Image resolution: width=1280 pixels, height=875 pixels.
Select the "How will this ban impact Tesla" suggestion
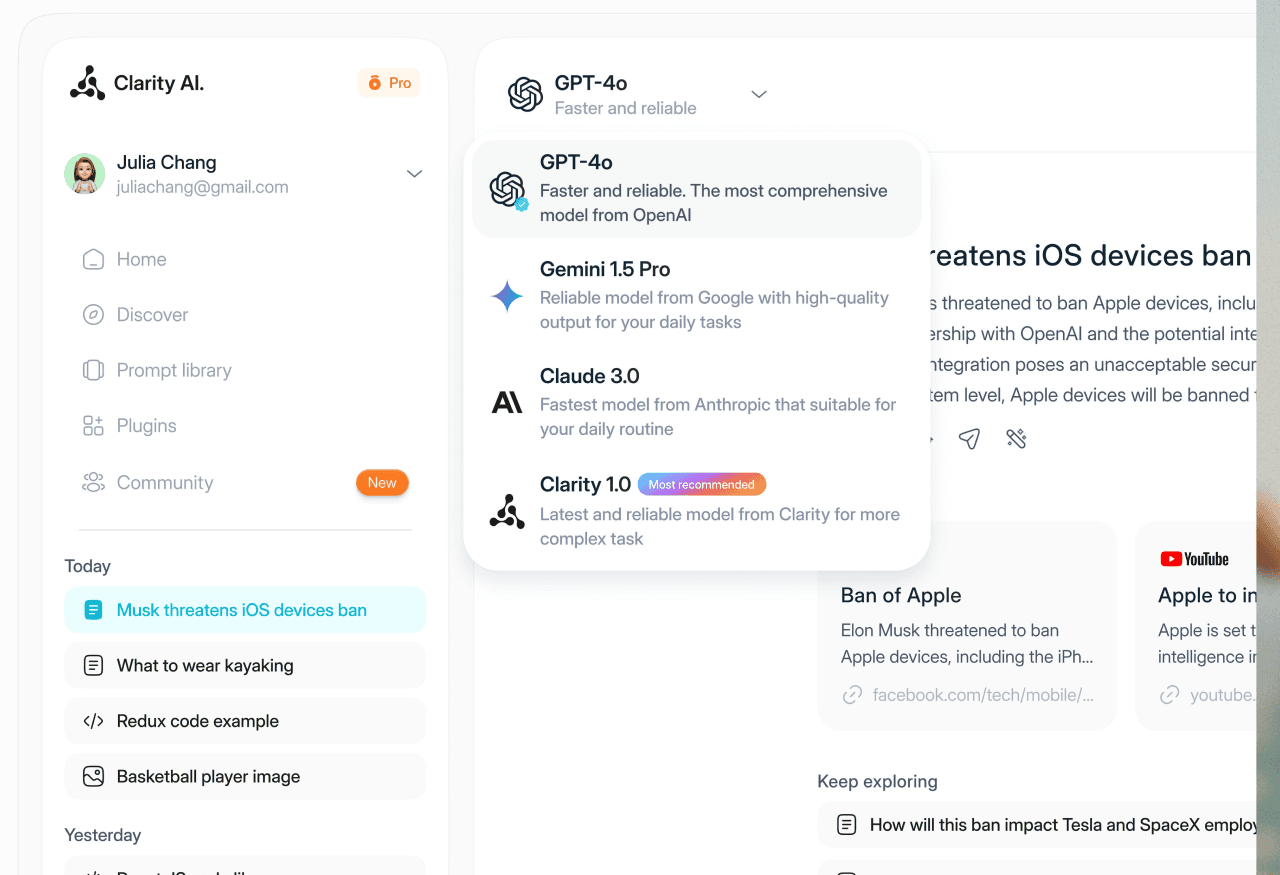click(x=1037, y=825)
